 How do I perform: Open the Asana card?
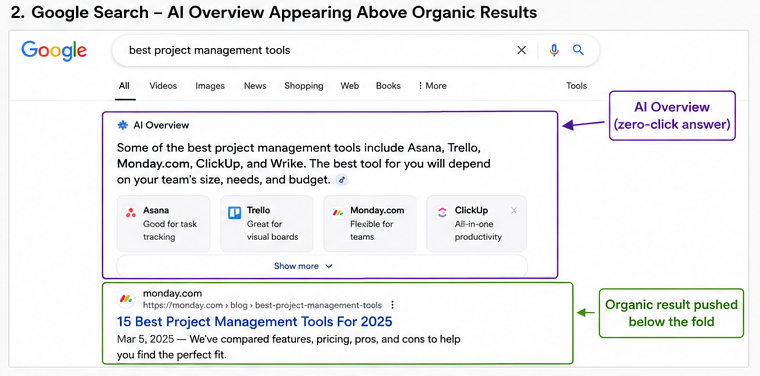coord(164,223)
